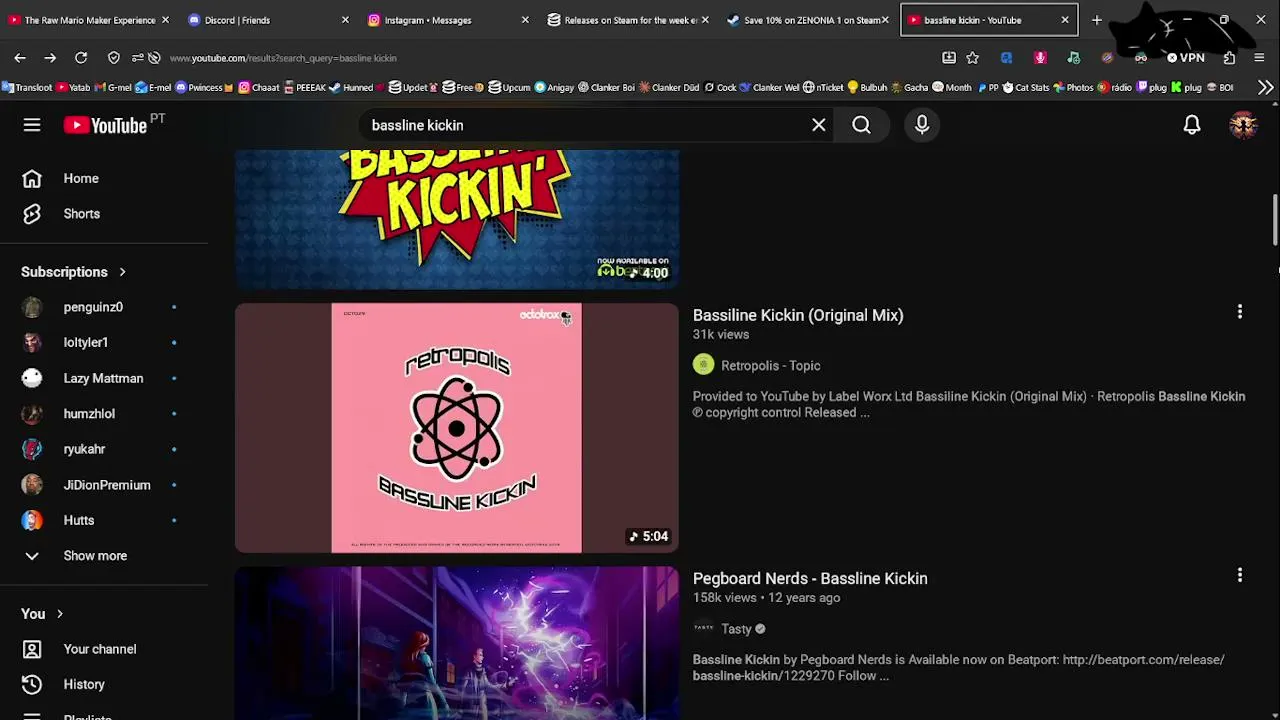
Task: Open the G-mel bookmark
Action: (113, 87)
